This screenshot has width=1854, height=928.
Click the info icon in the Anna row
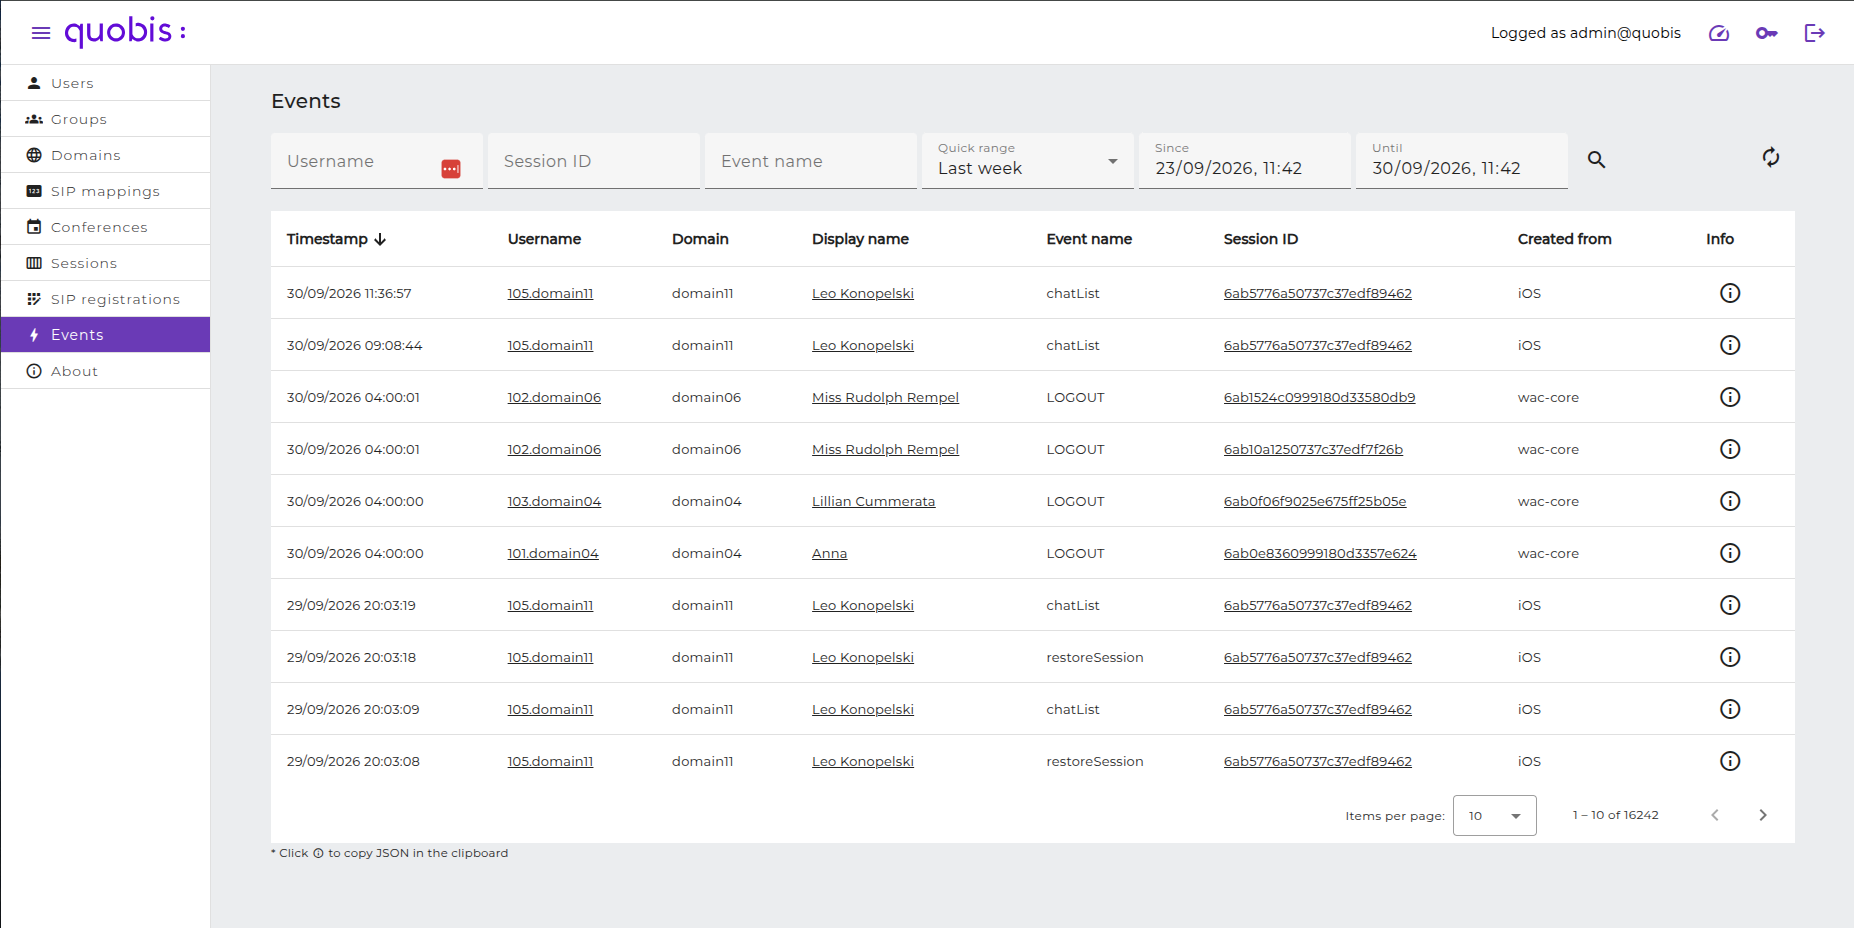[x=1730, y=553]
